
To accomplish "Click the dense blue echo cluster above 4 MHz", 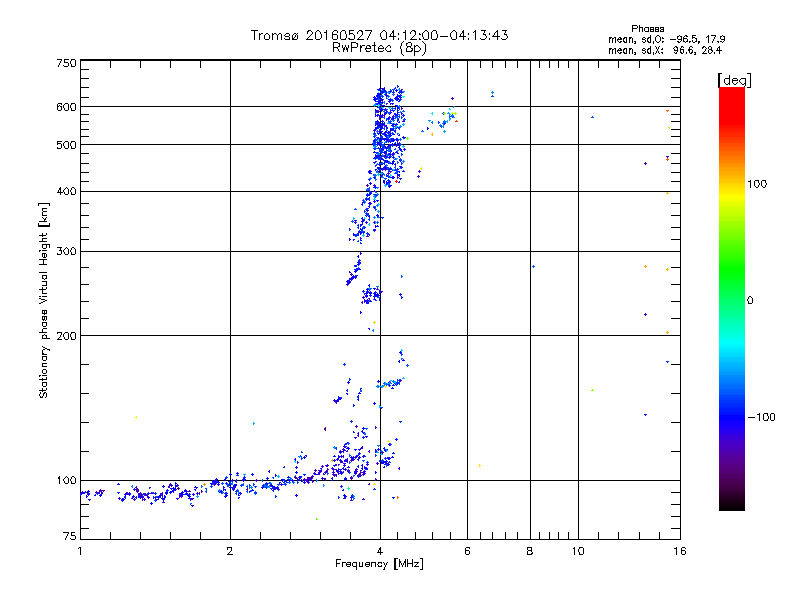I will [x=389, y=138].
